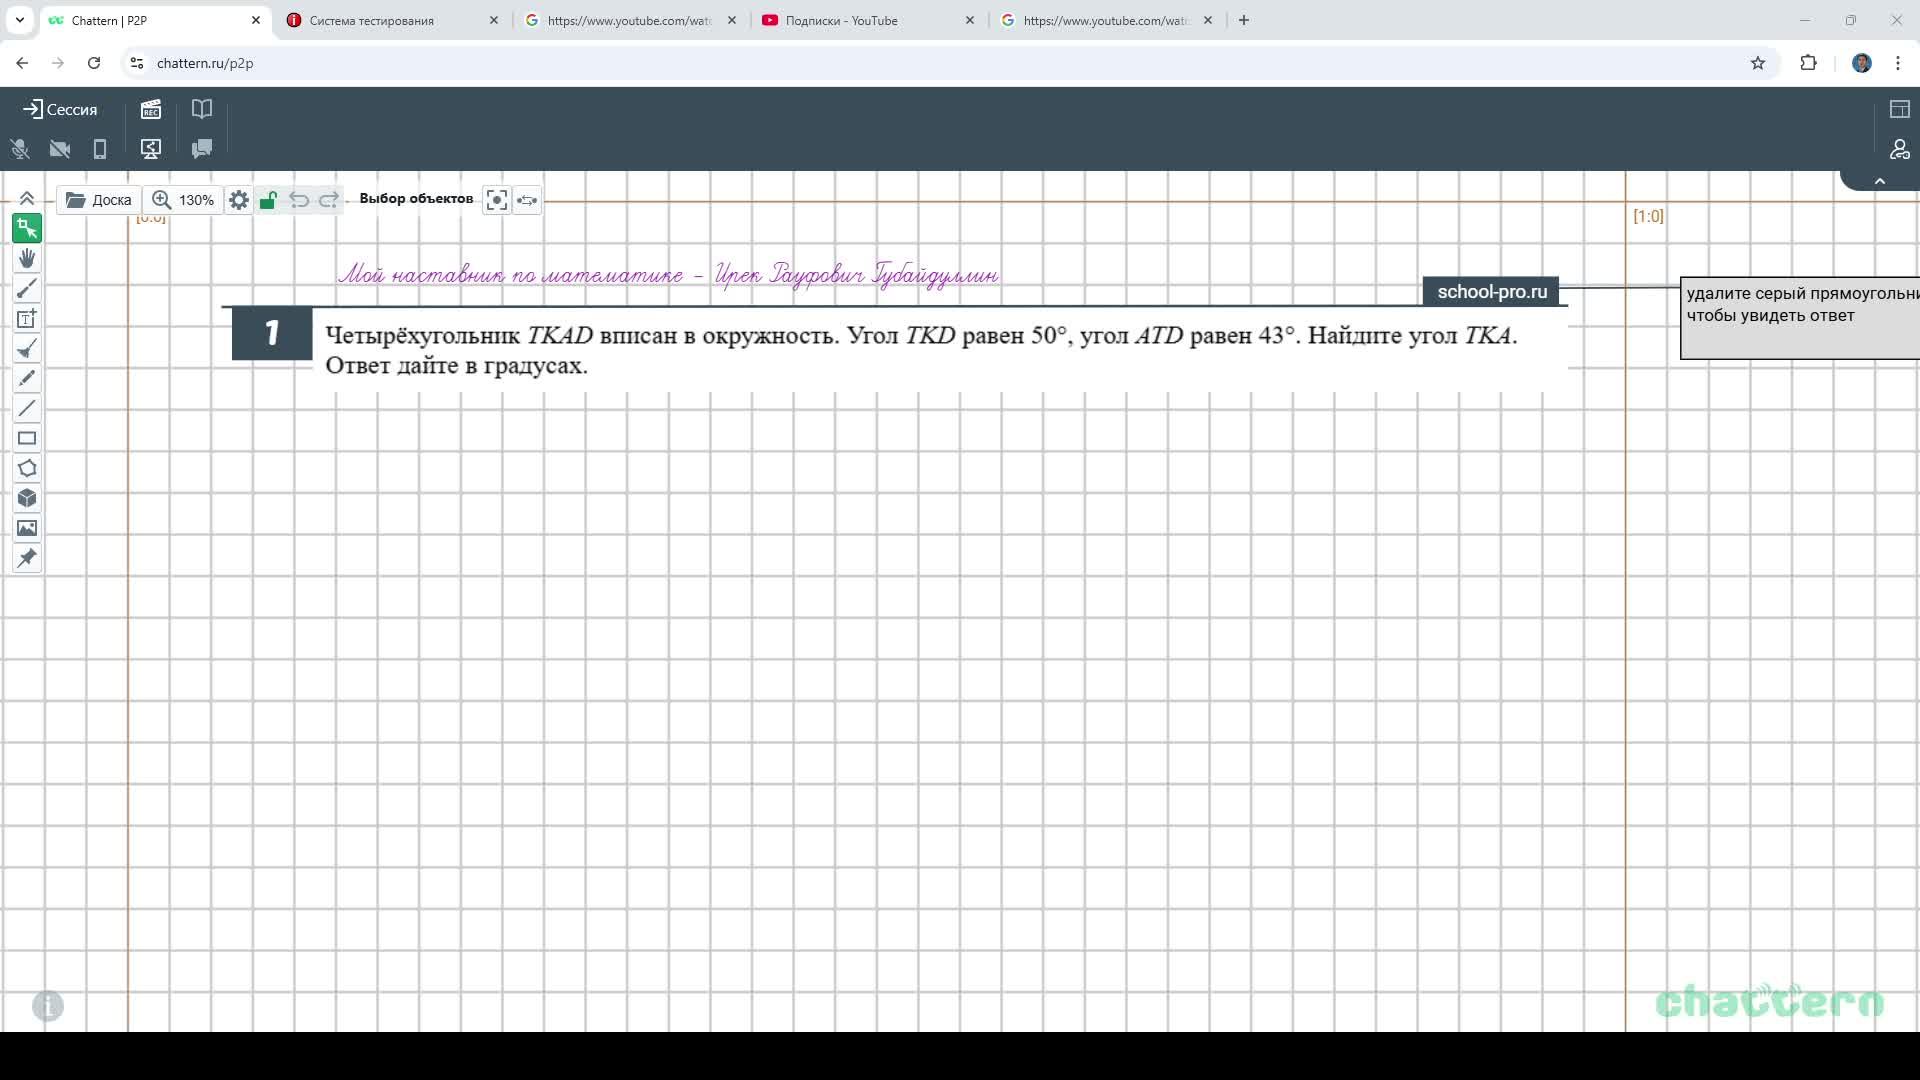Screen dimensions: 1920x1080
Task: Select the straight line tool
Action: pos(27,408)
